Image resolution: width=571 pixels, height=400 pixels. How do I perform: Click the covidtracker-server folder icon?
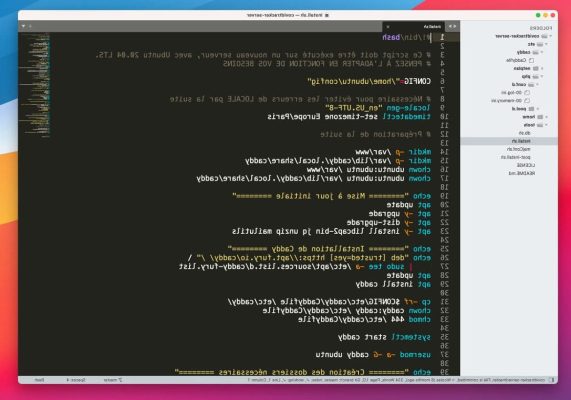(x=544, y=36)
